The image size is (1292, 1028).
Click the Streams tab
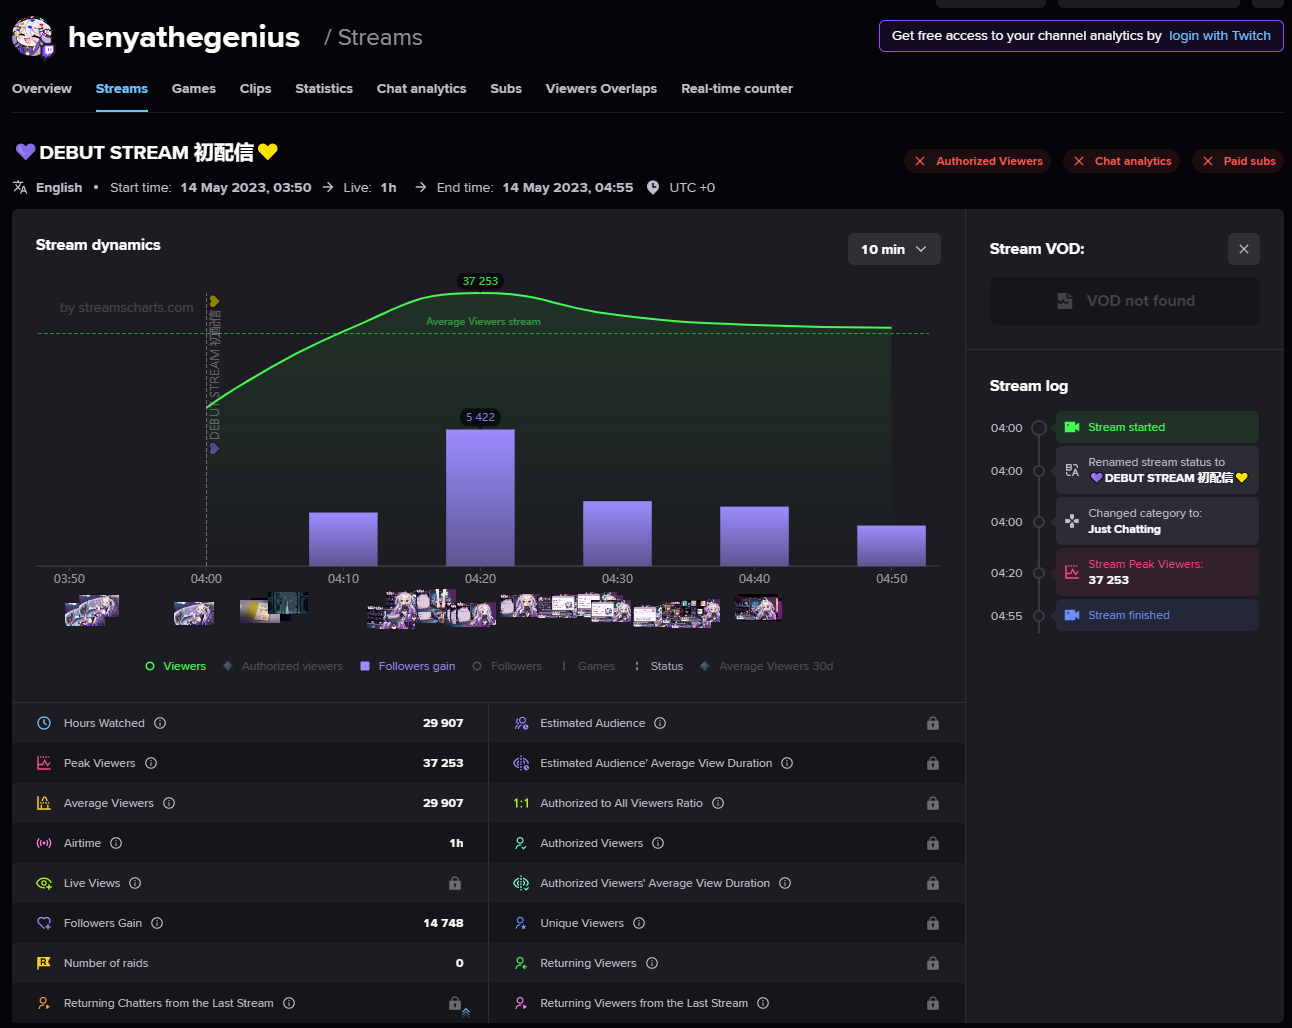point(122,89)
